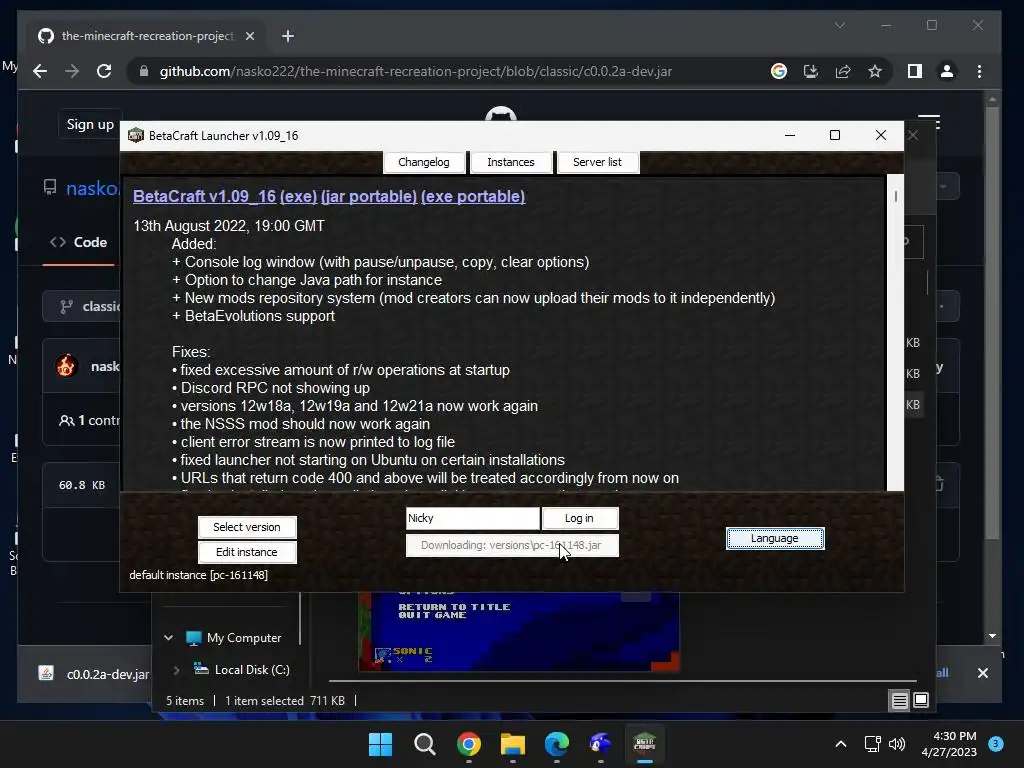
Task: Open Microsoft Edge from the taskbar
Action: click(x=556, y=744)
